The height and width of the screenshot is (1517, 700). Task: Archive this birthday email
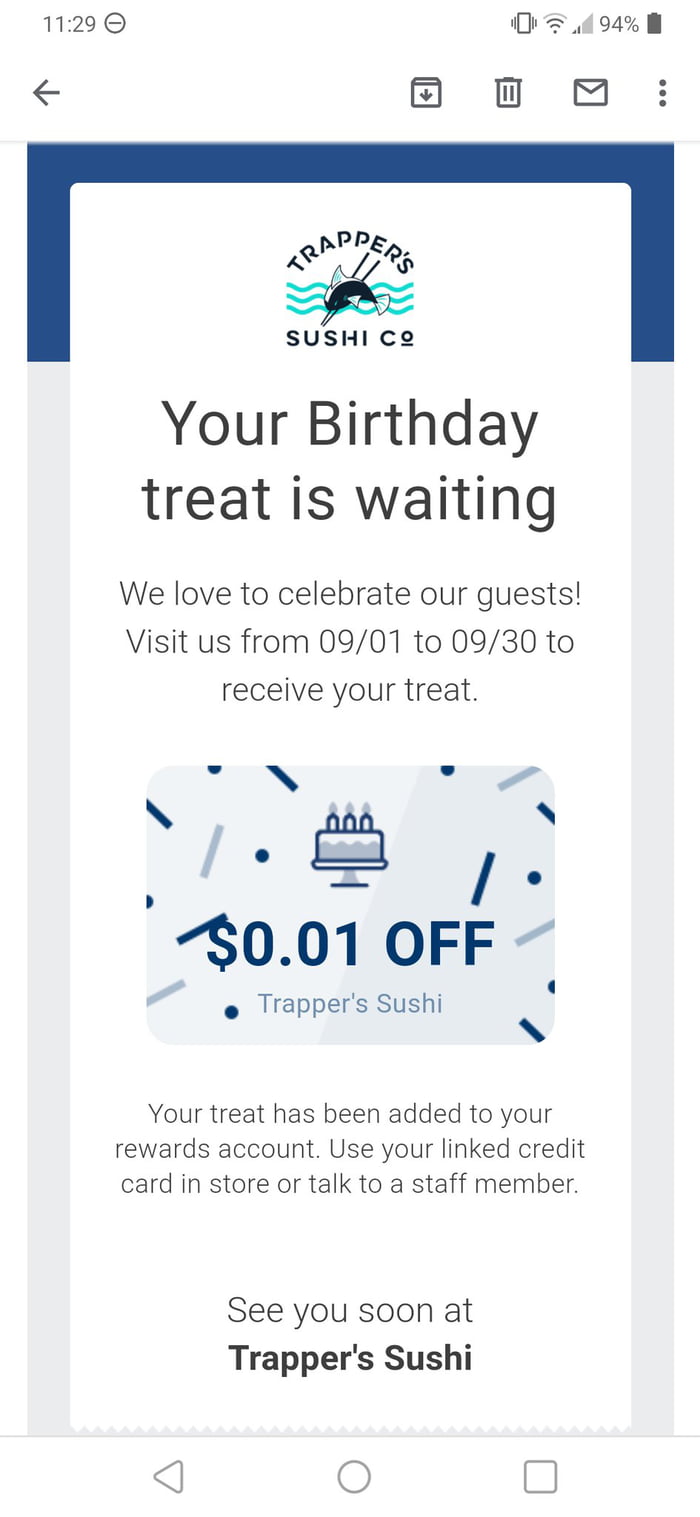click(425, 92)
